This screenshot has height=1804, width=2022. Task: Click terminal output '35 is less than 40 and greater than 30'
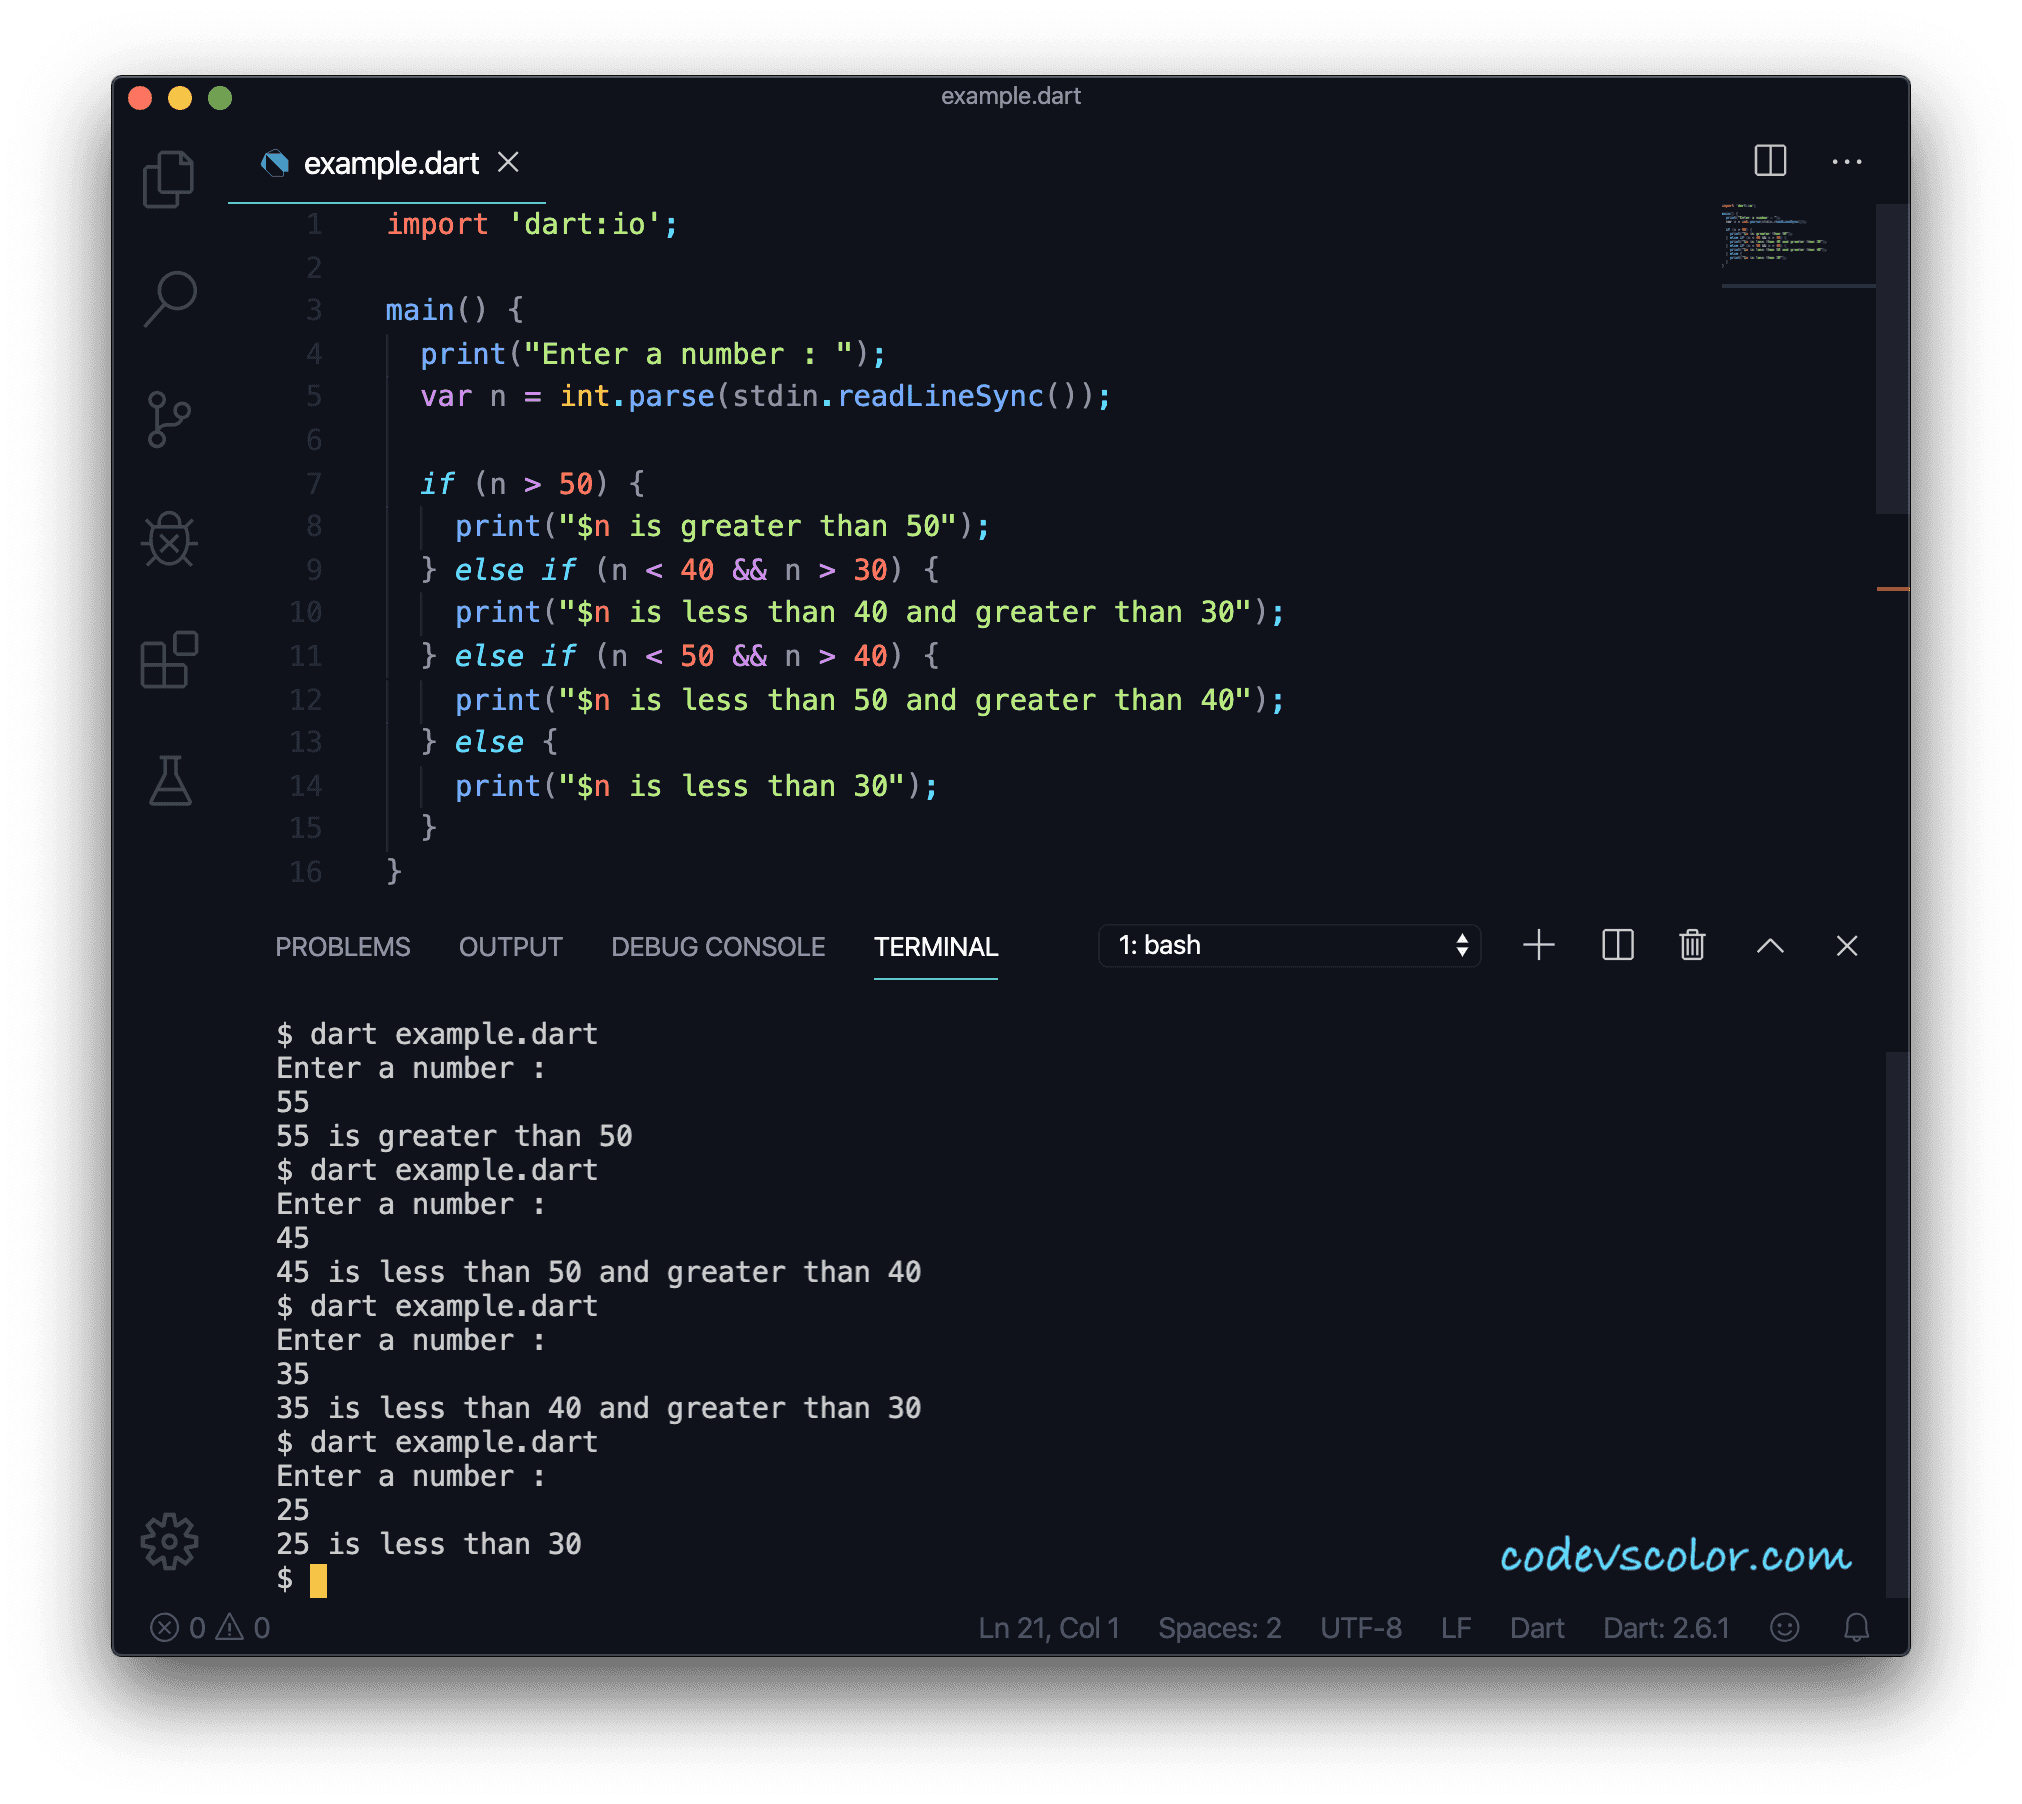tap(598, 1408)
